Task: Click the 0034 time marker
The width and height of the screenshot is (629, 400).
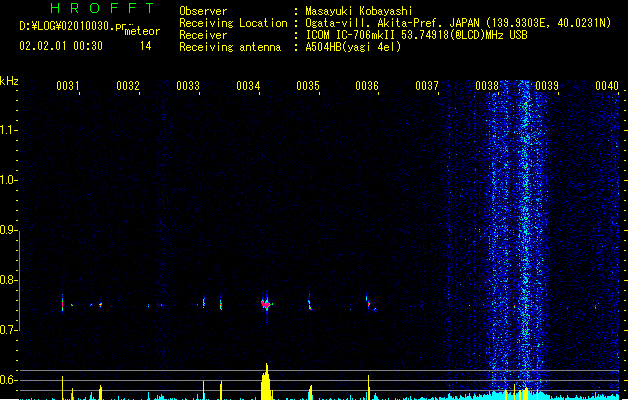Action: click(x=248, y=86)
